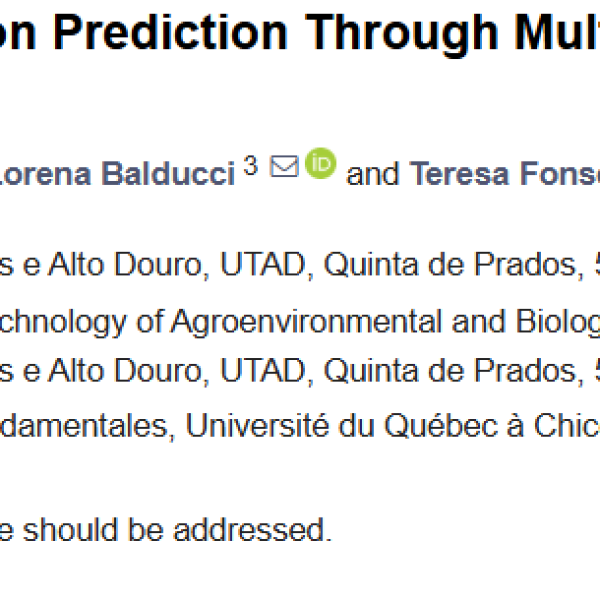Click the word Agroenvironmental in the affiliation
600x600 pixels.
pyautogui.click(x=306, y=321)
